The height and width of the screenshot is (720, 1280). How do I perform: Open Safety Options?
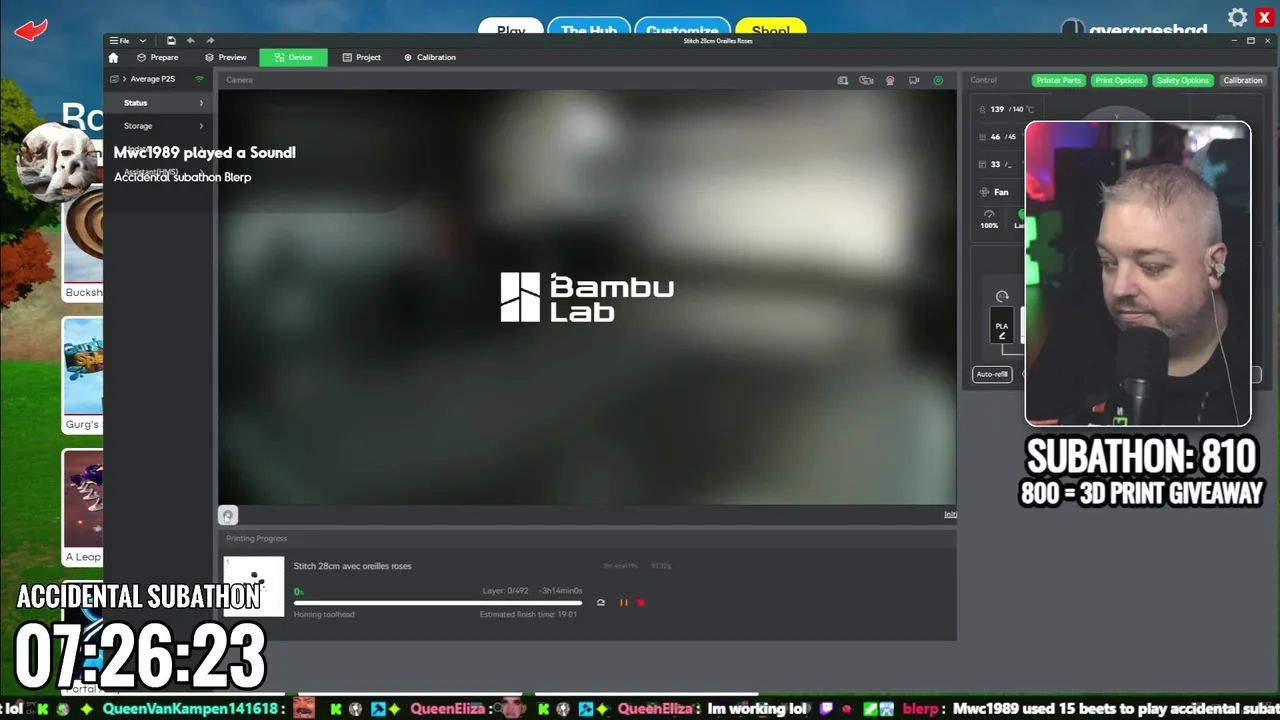(1183, 80)
